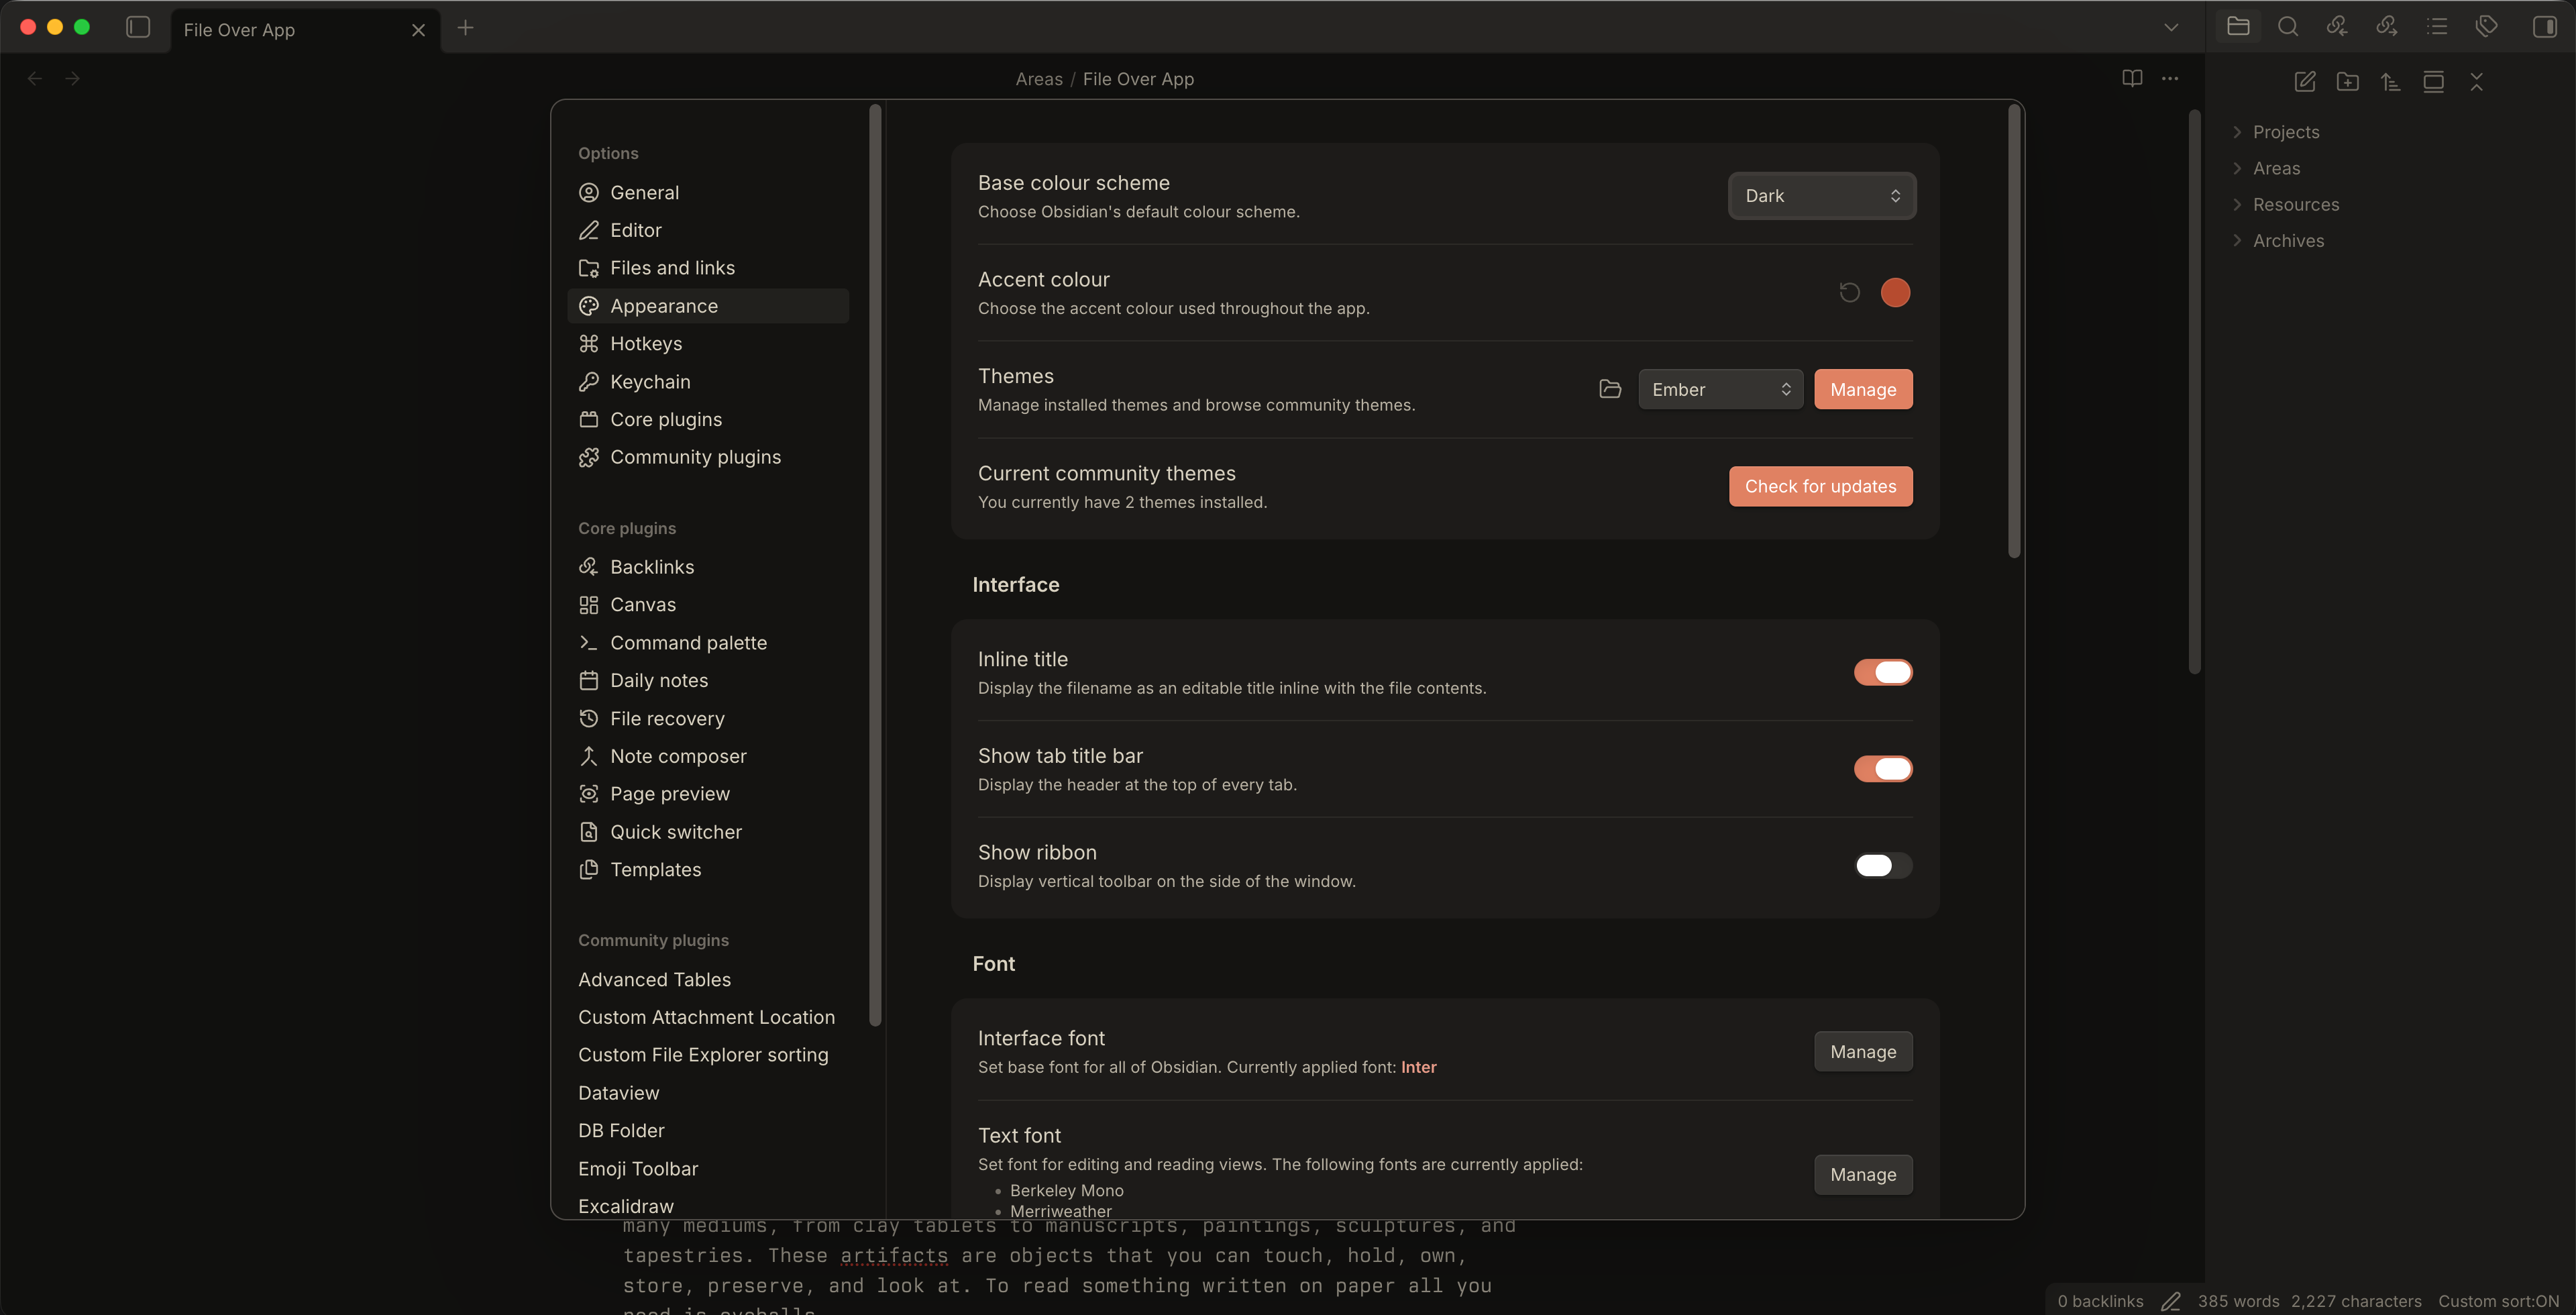Collapse all folders icon

click(x=2477, y=82)
